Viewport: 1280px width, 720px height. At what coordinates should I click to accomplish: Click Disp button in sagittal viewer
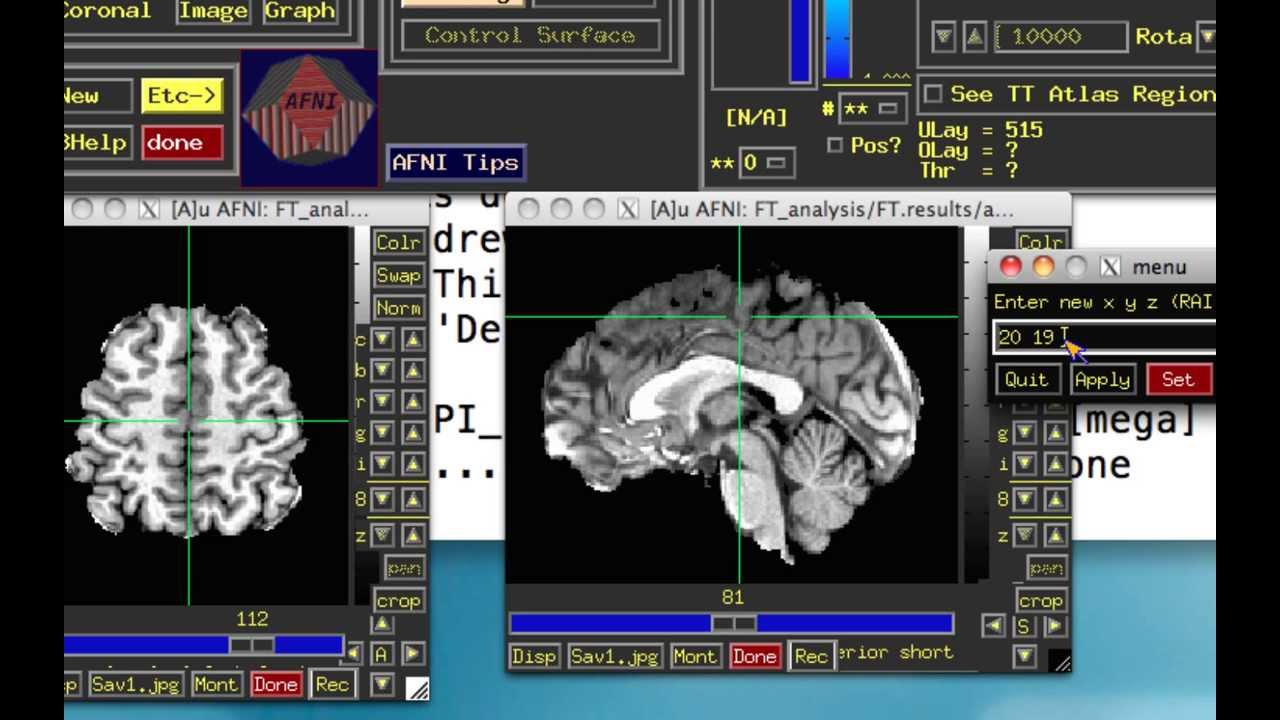(534, 656)
